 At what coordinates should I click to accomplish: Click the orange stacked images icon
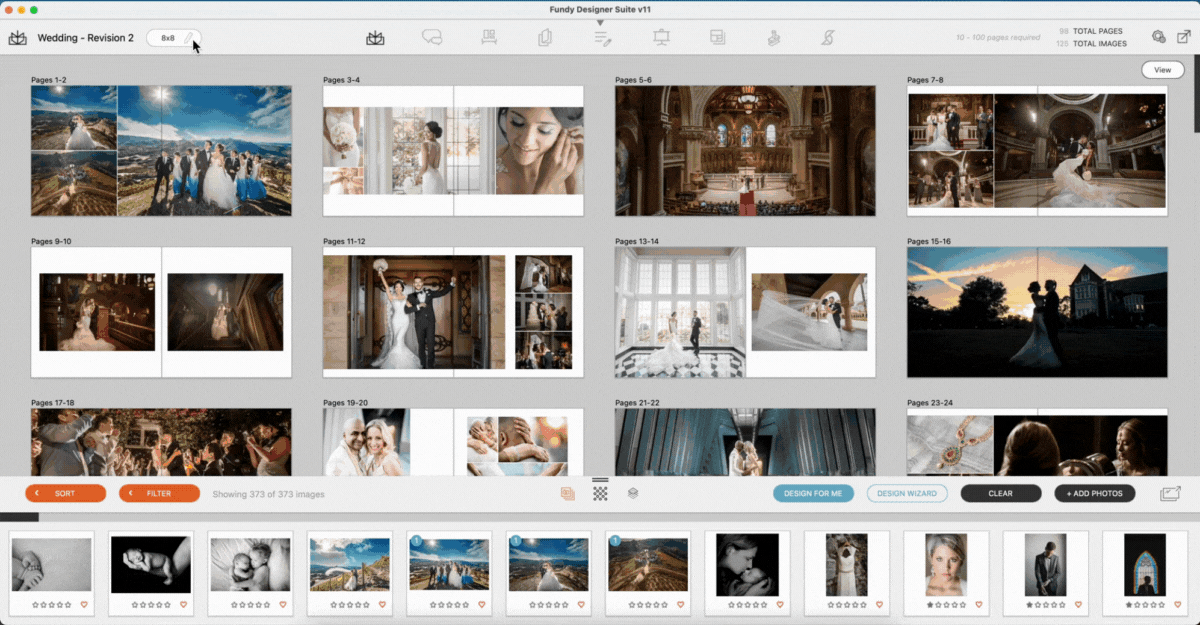(568, 493)
